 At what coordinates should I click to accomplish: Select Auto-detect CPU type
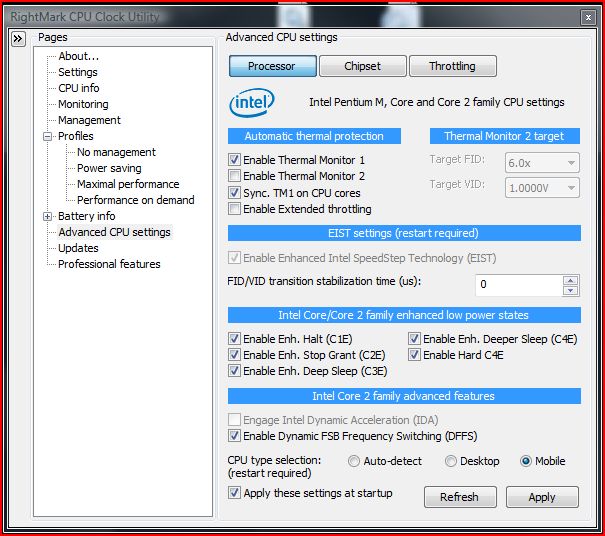(354, 461)
